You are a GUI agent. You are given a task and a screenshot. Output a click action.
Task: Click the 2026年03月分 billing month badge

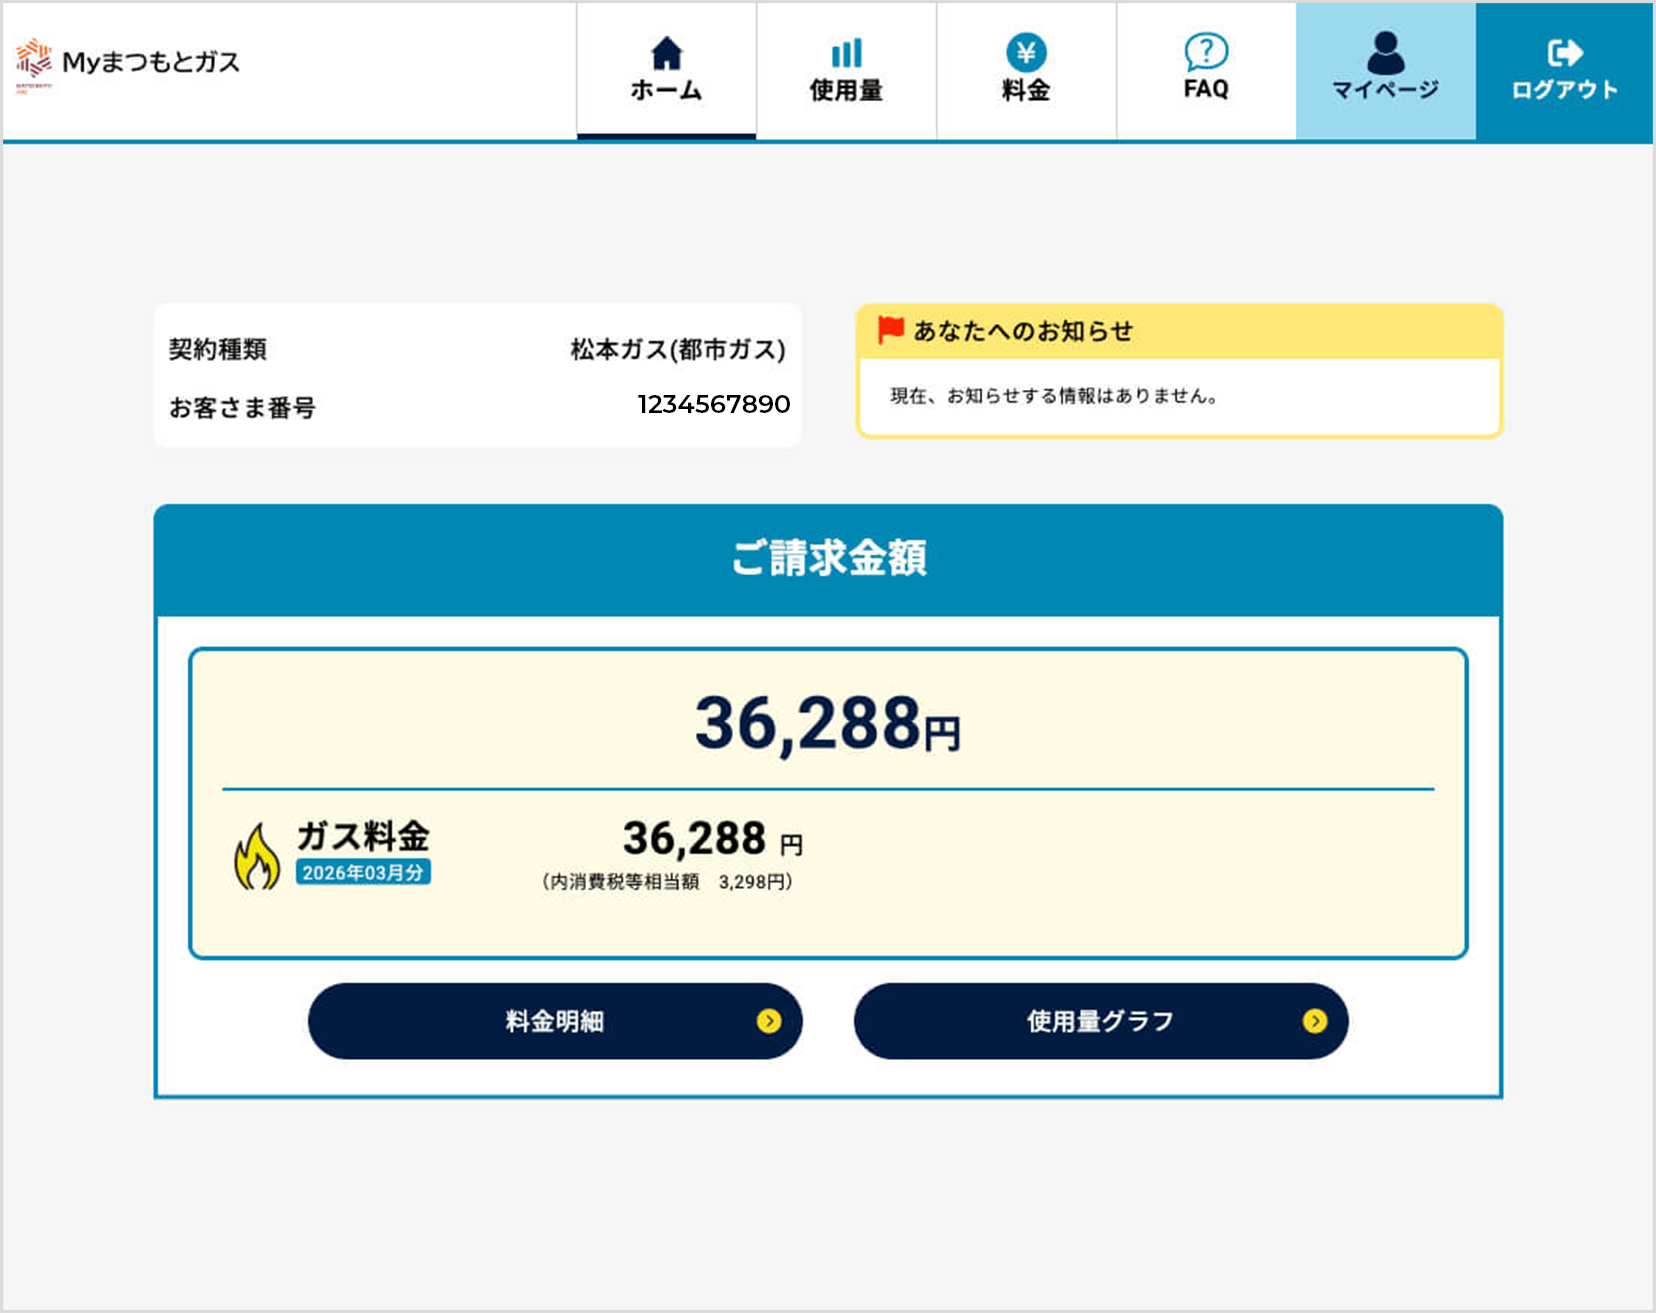(x=363, y=873)
